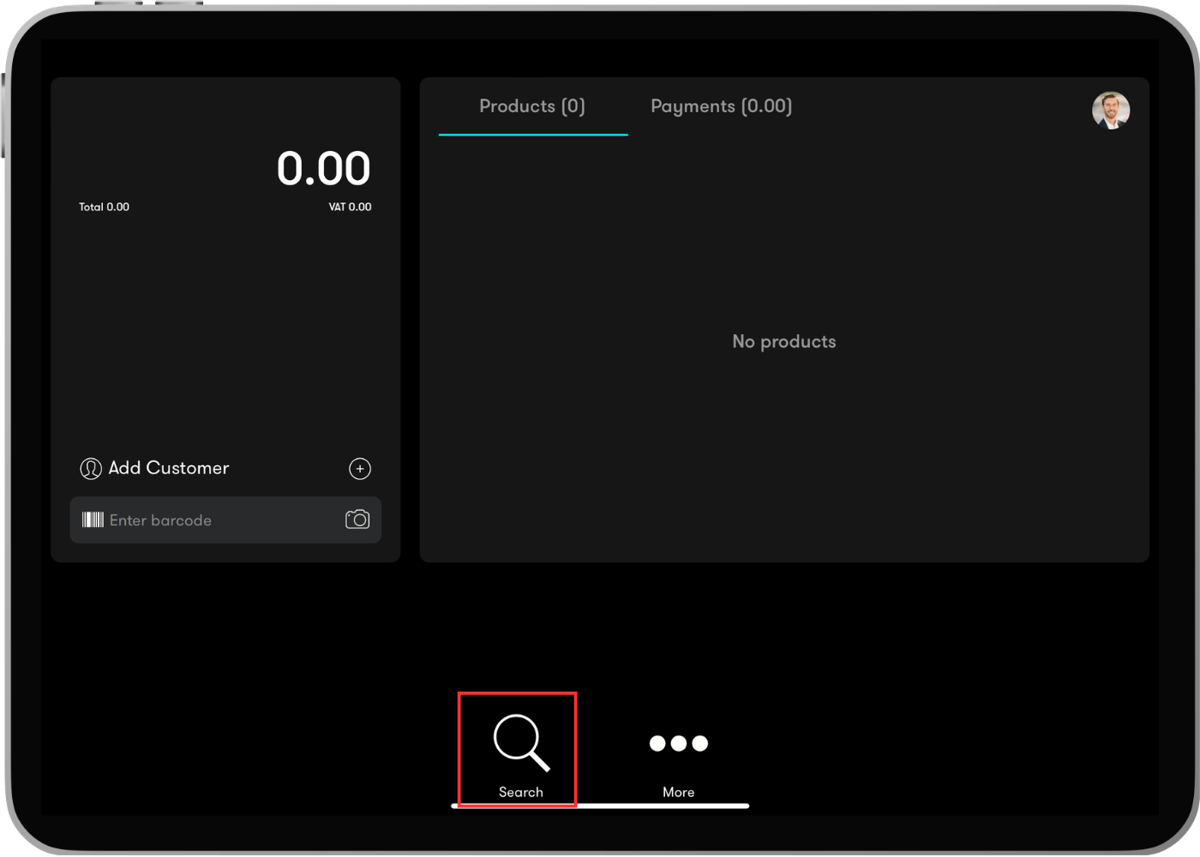Screen dimensions: 1200x857
Task: Click the large 0.00 amount display
Action: [x=324, y=168]
